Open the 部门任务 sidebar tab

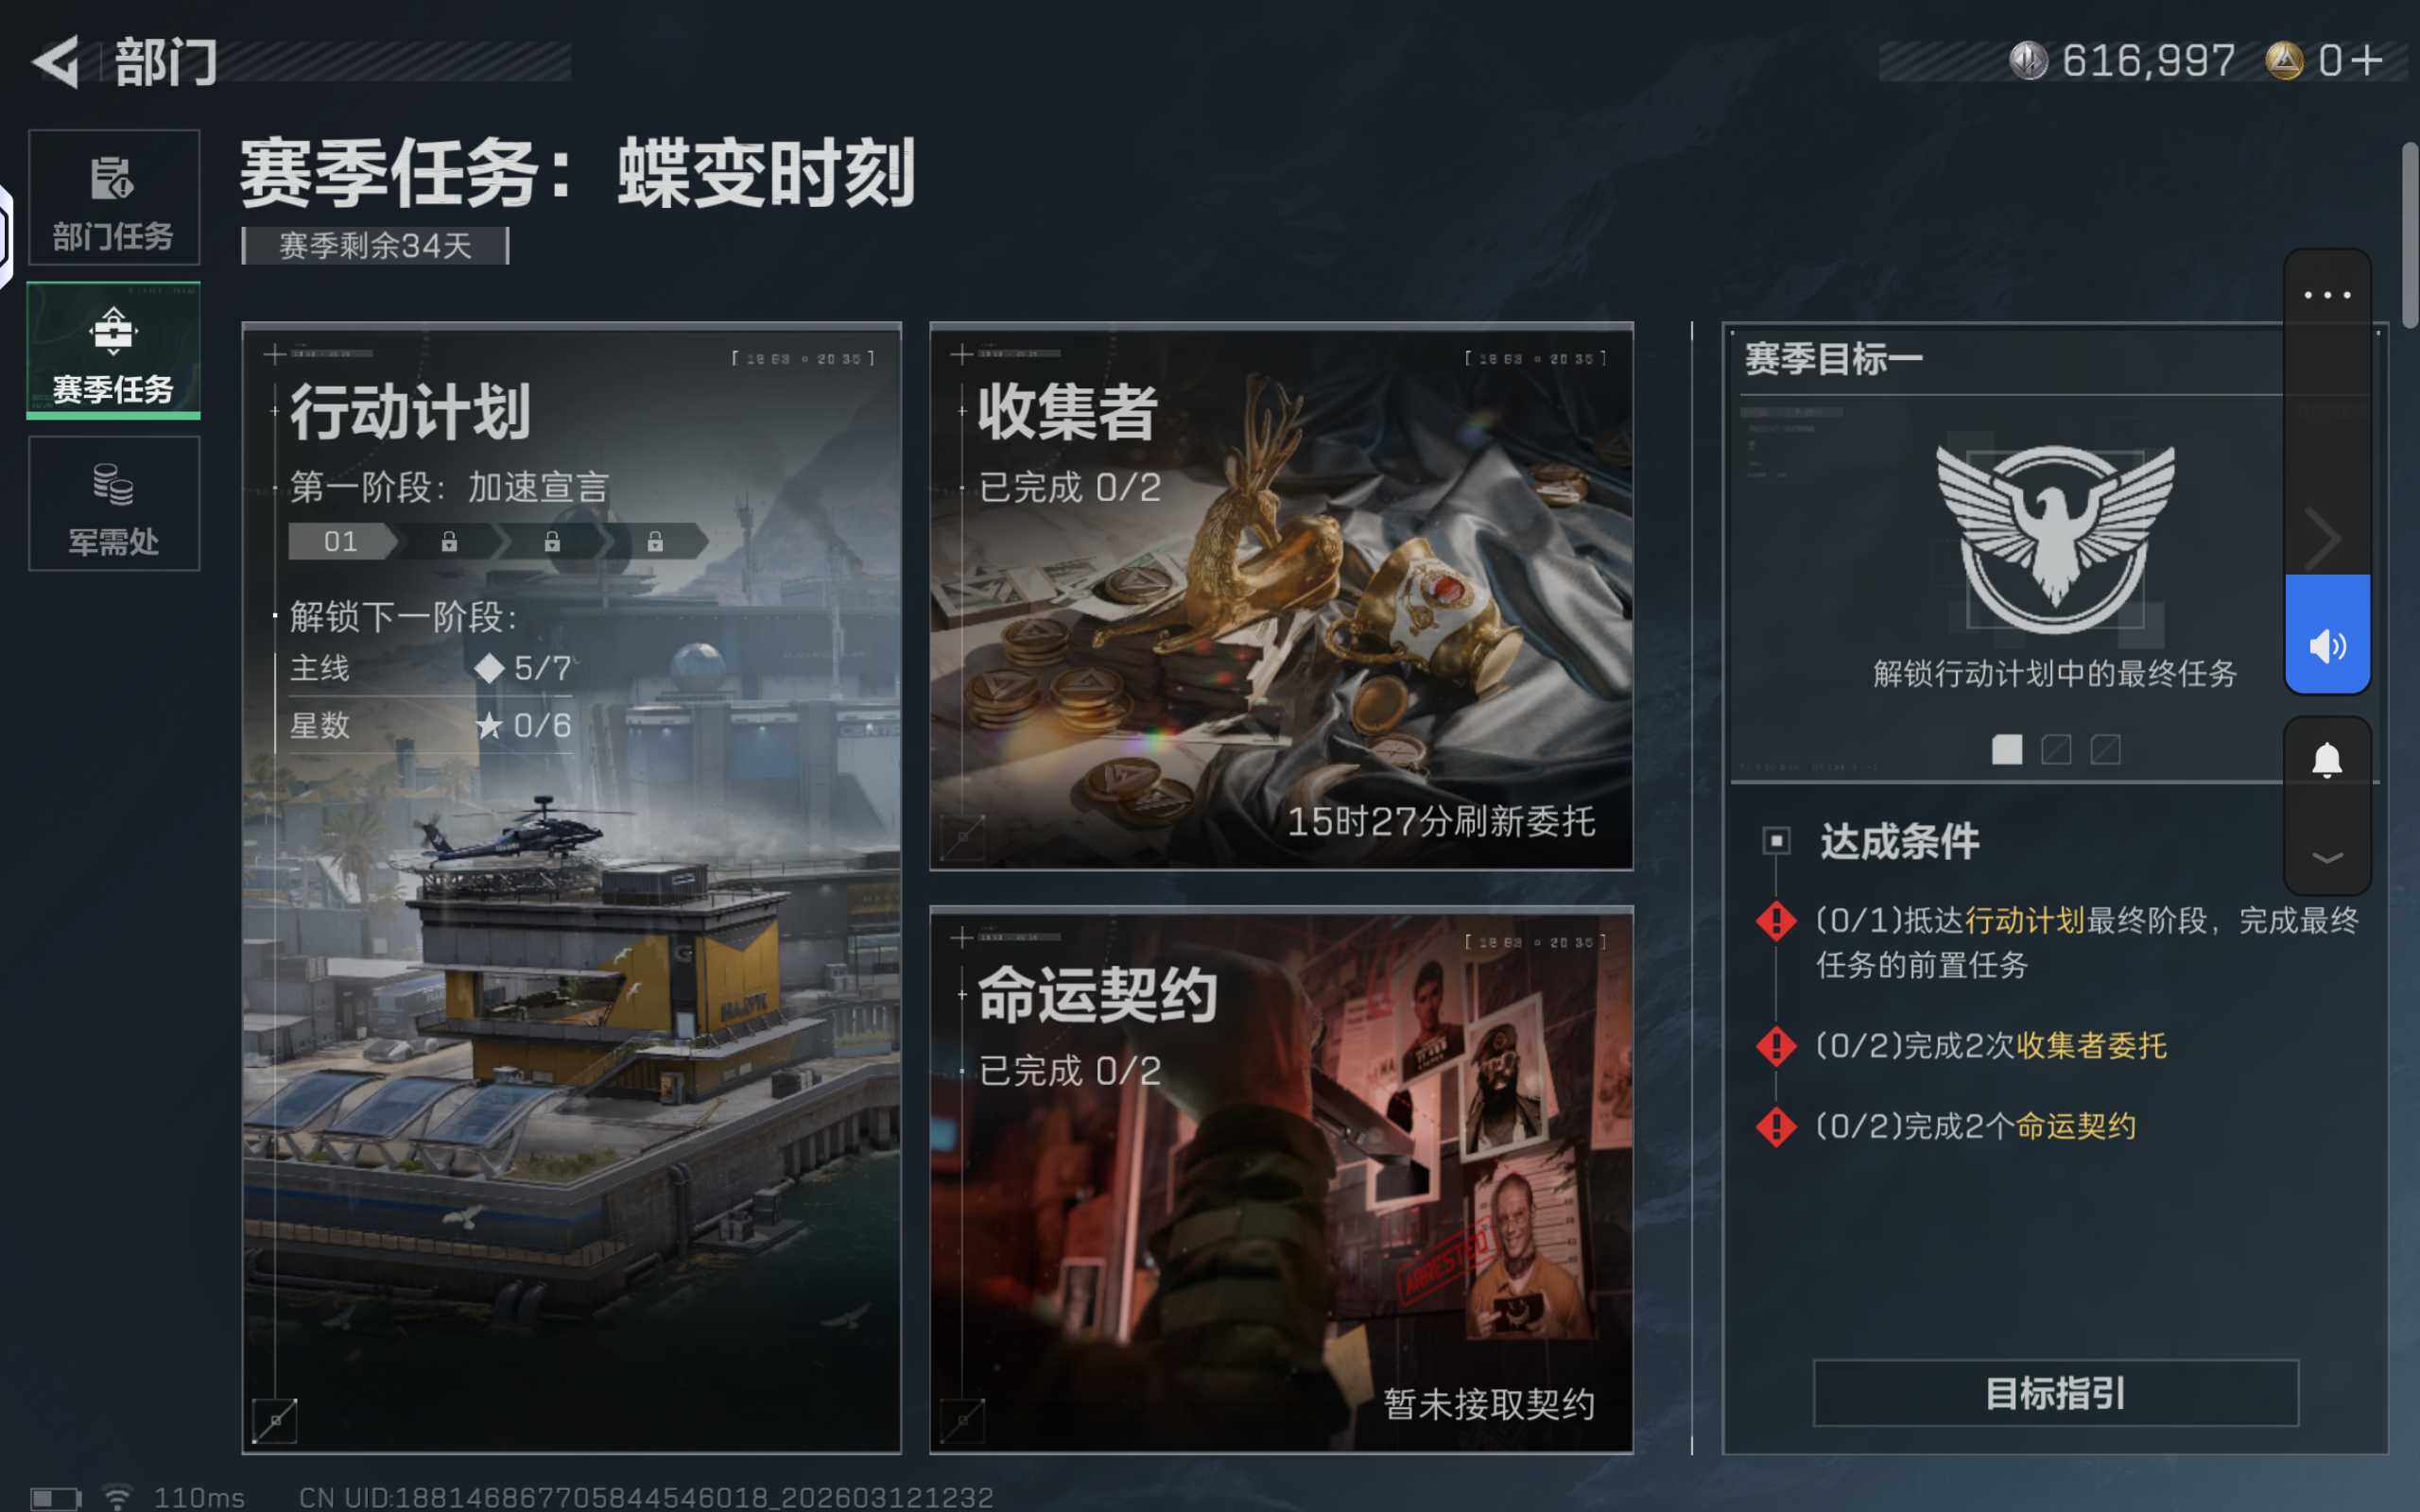click(x=114, y=197)
